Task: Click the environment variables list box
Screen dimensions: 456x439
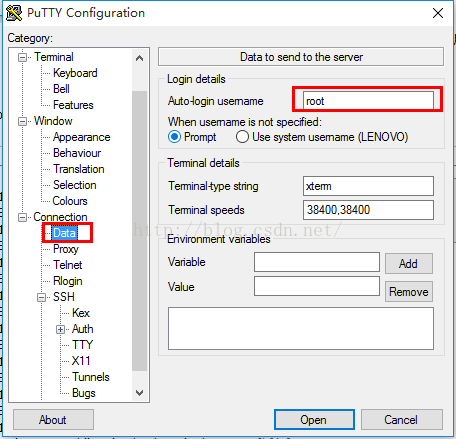Action: [301, 328]
